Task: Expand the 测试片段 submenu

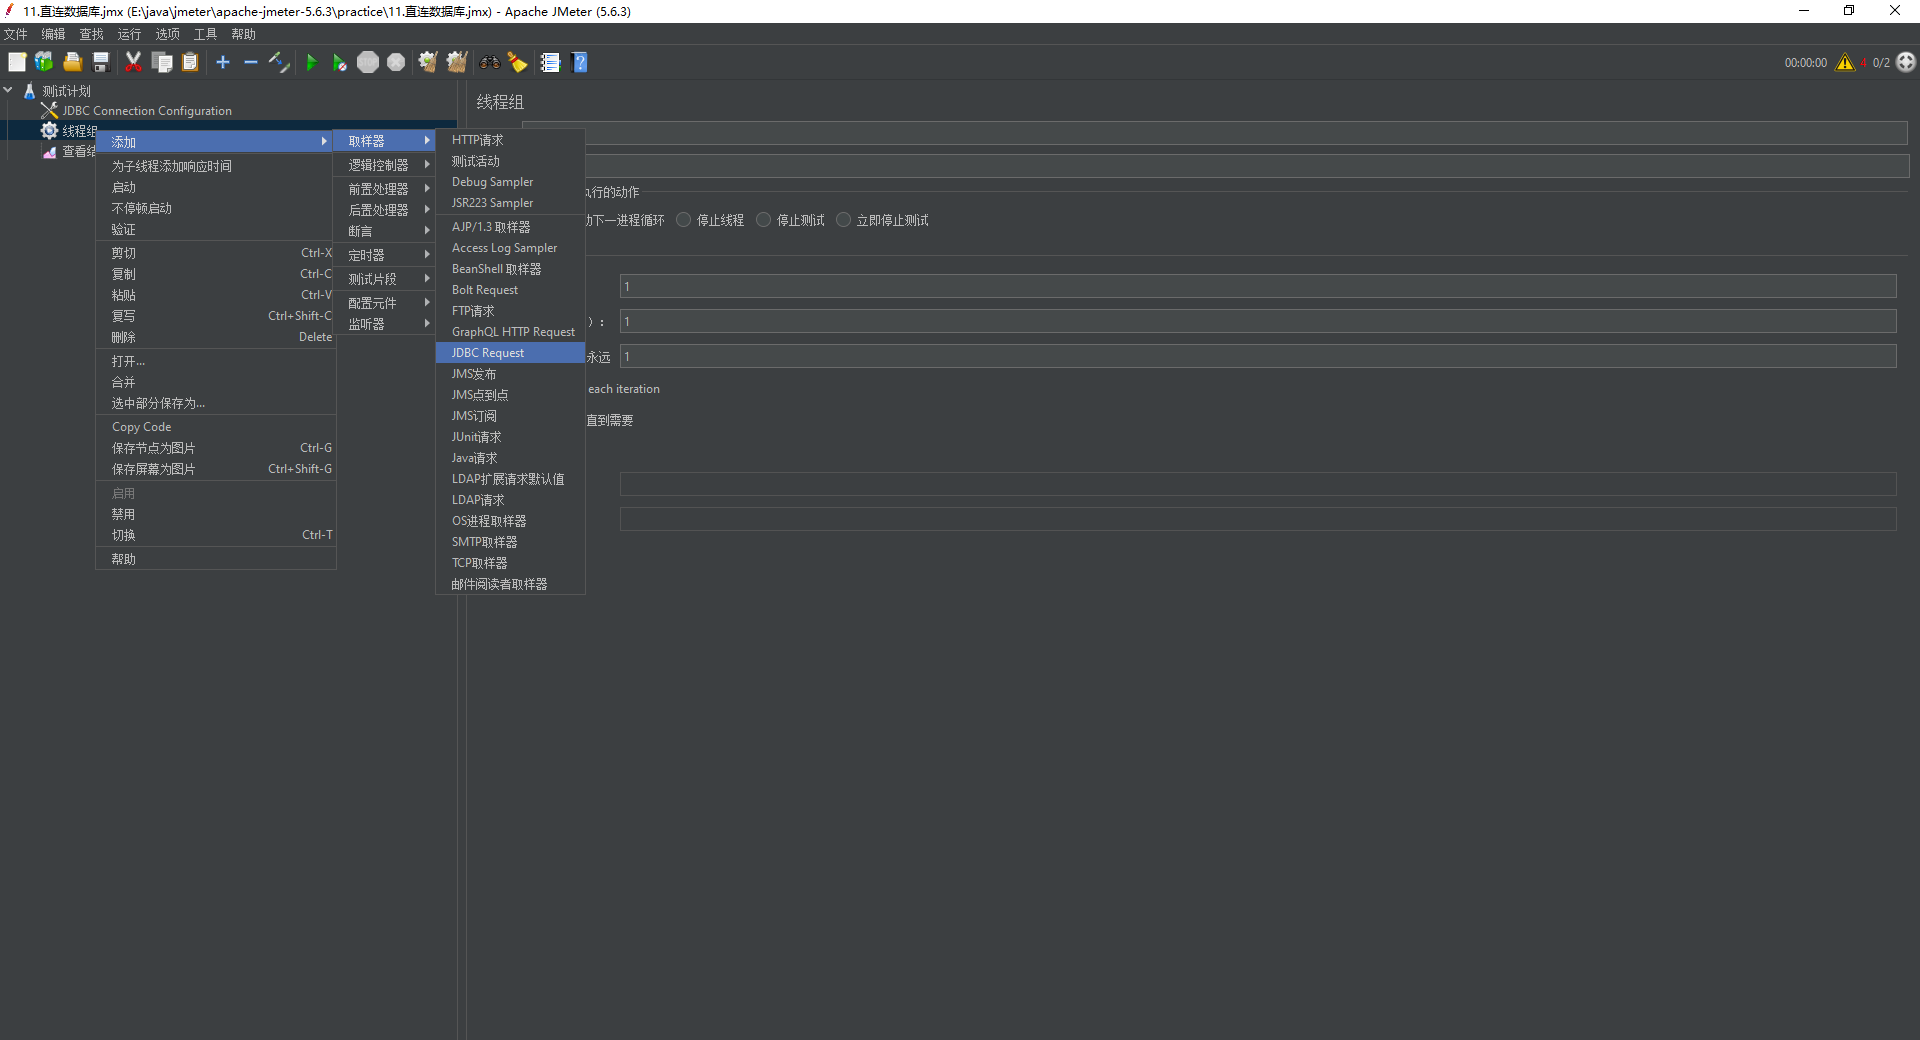Action: (x=384, y=279)
